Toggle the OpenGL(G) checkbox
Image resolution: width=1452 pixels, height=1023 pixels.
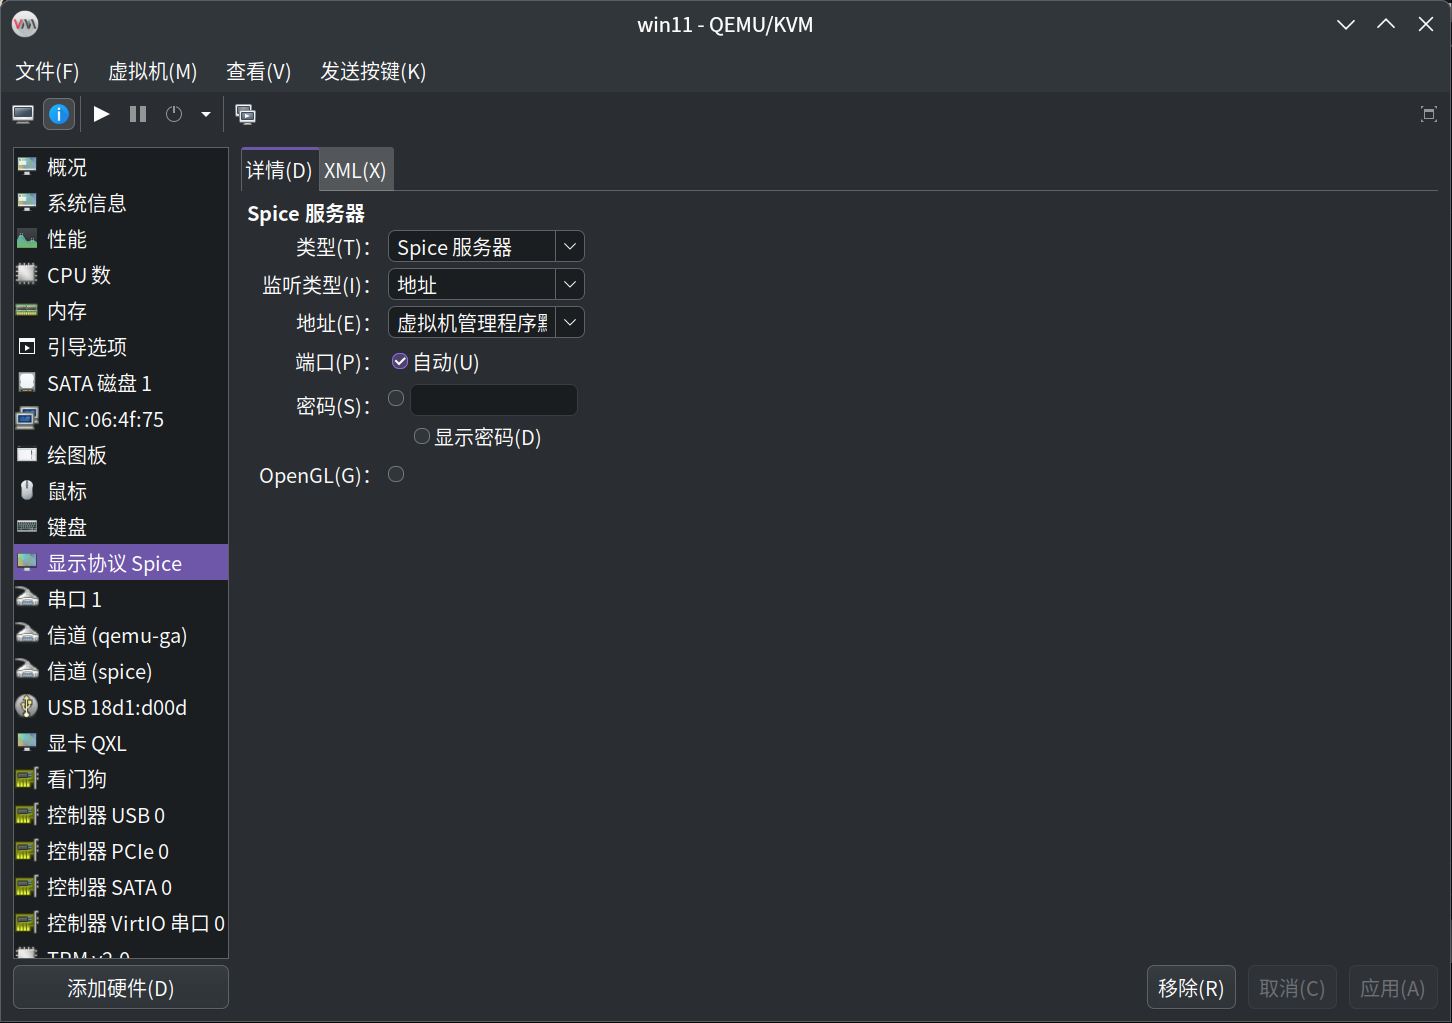[x=395, y=474]
